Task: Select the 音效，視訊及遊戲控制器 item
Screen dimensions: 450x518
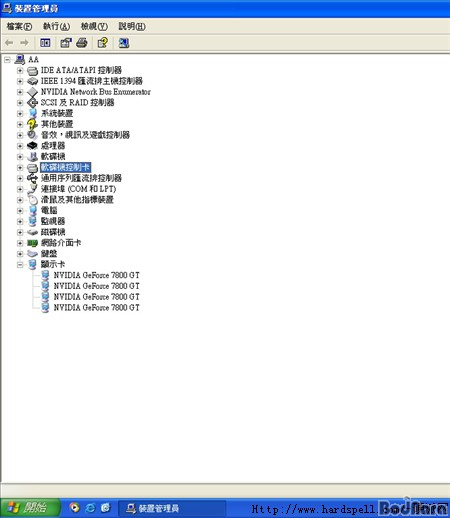Action: [85, 135]
